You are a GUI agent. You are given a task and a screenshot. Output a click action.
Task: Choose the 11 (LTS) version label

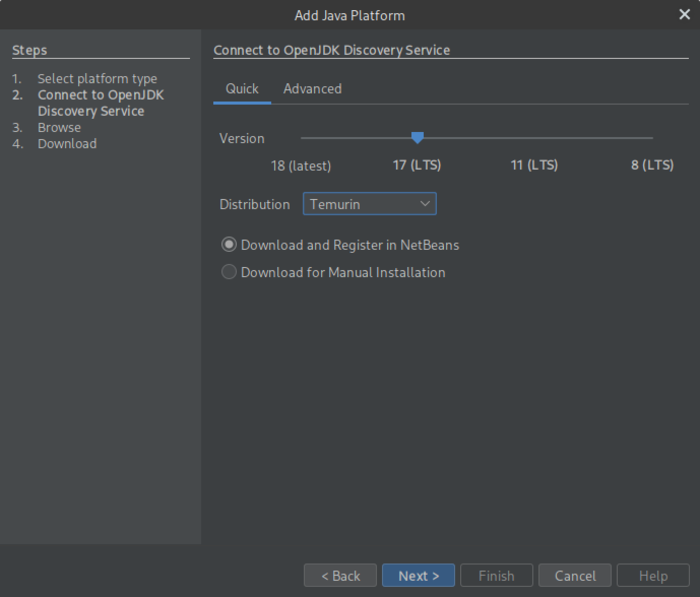pos(534,165)
